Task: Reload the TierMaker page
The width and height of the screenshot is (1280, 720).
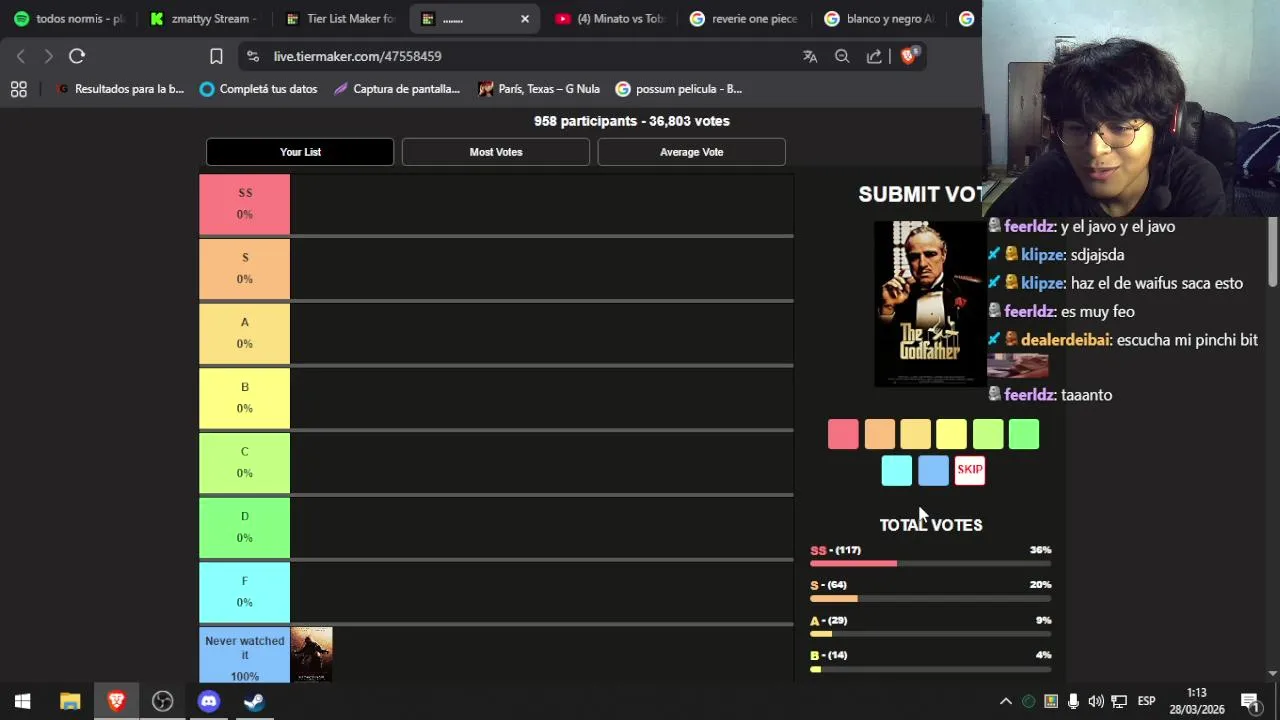Action: click(77, 56)
